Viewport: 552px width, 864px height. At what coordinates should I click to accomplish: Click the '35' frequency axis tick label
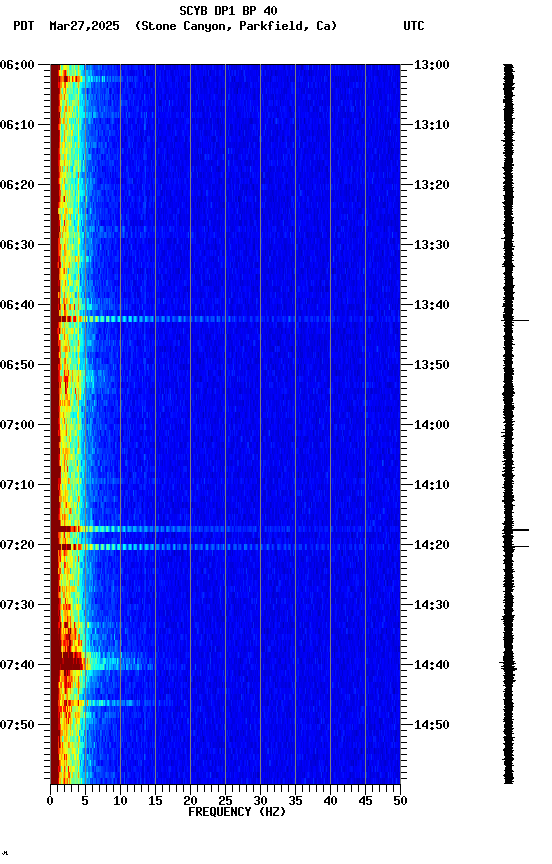click(x=295, y=801)
